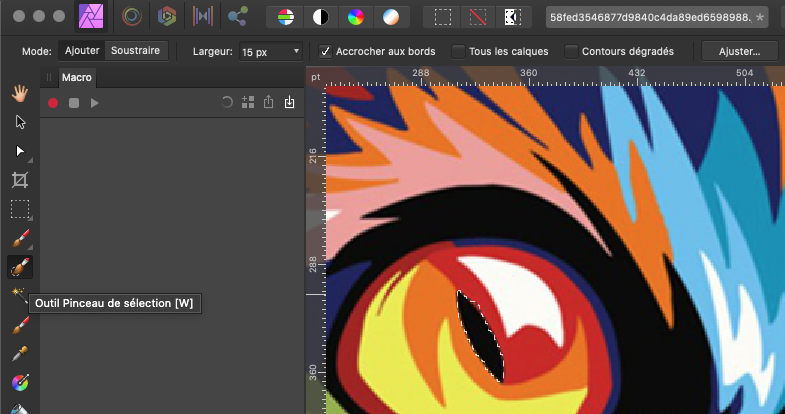Open the Develop persona icon
Image resolution: width=785 pixels, height=414 pixels.
(x=167, y=17)
